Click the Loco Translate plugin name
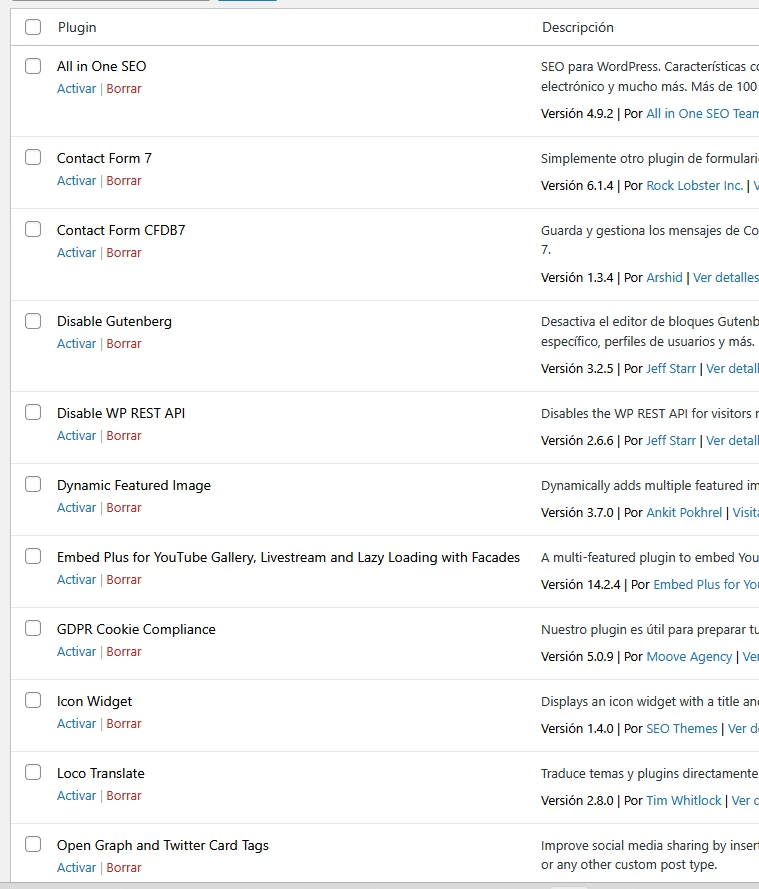 click(x=100, y=773)
